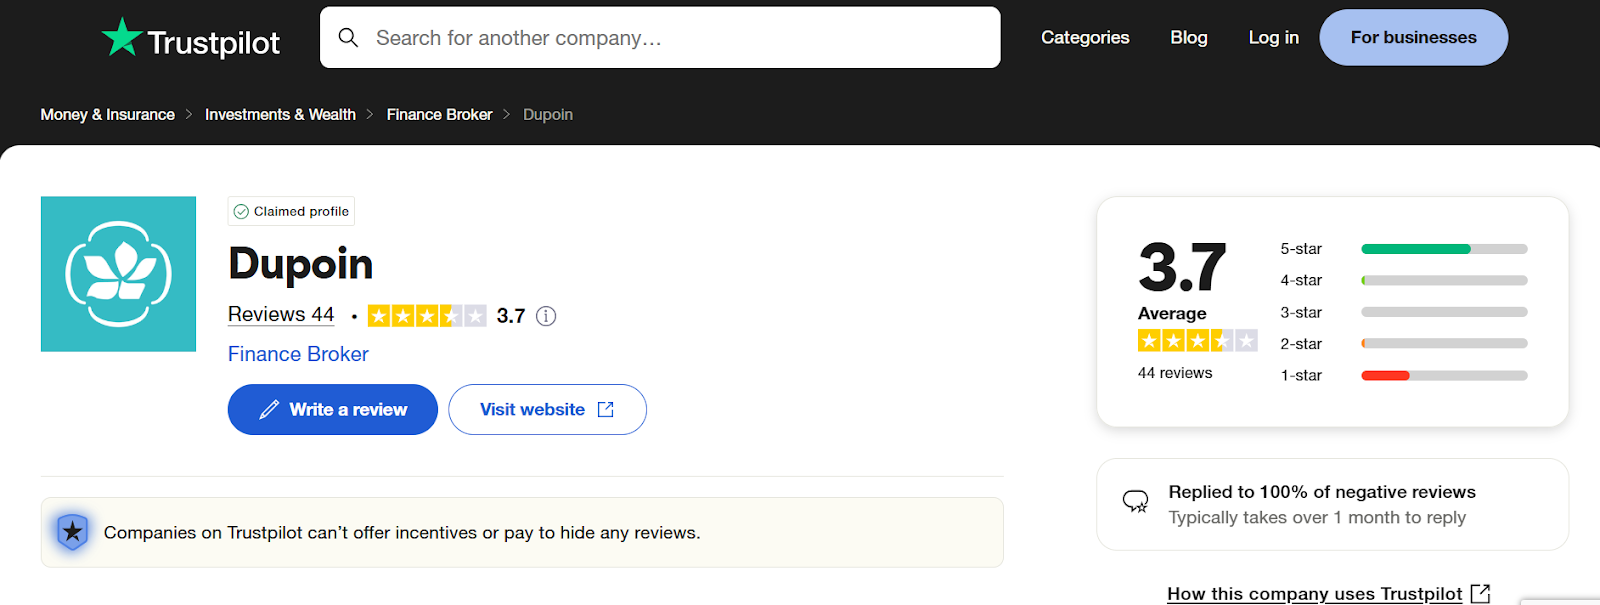
Task: Click the incentives notice text
Action: coord(402,533)
